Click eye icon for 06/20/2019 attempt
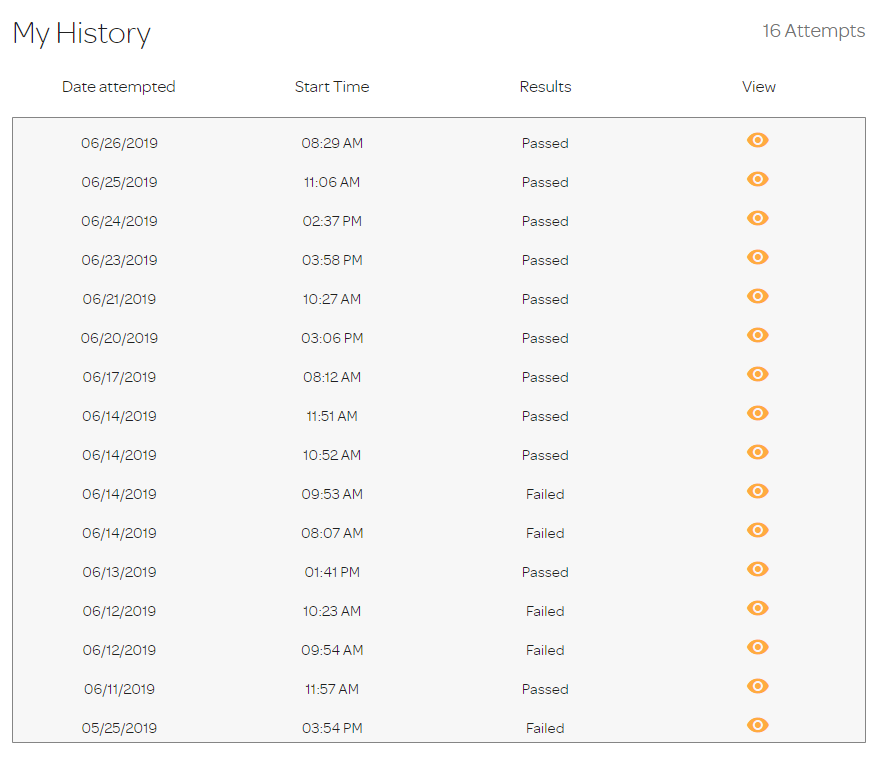The width and height of the screenshot is (878, 758). click(x=758, y=335)
